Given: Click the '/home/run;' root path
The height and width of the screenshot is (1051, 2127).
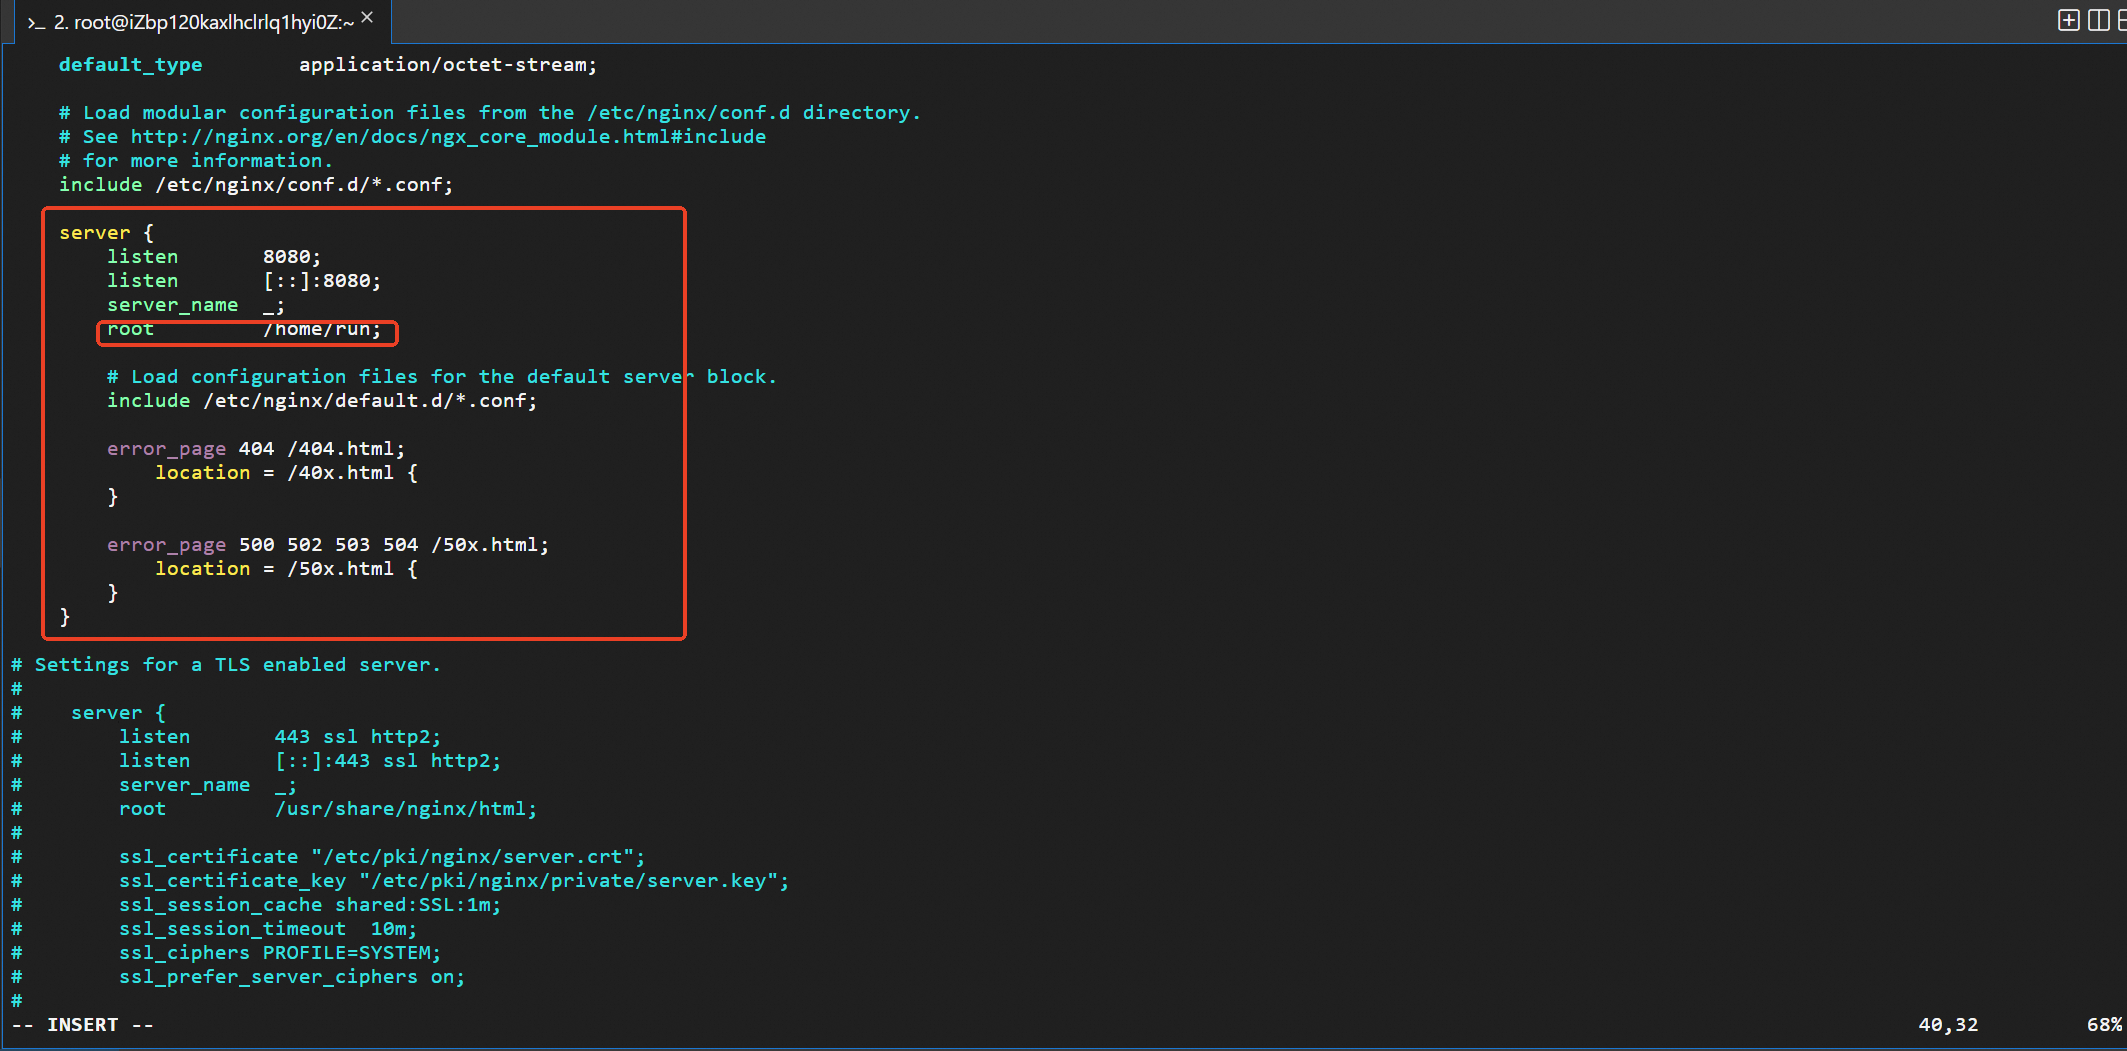Looking at the screenshot, I should 322,329.
